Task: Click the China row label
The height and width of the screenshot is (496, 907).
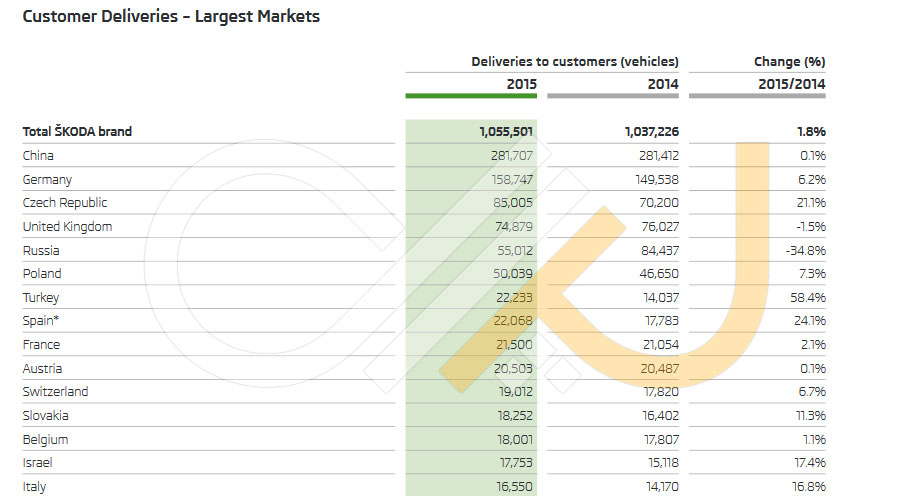Action: pyautogui.click(x=38, y=155)
